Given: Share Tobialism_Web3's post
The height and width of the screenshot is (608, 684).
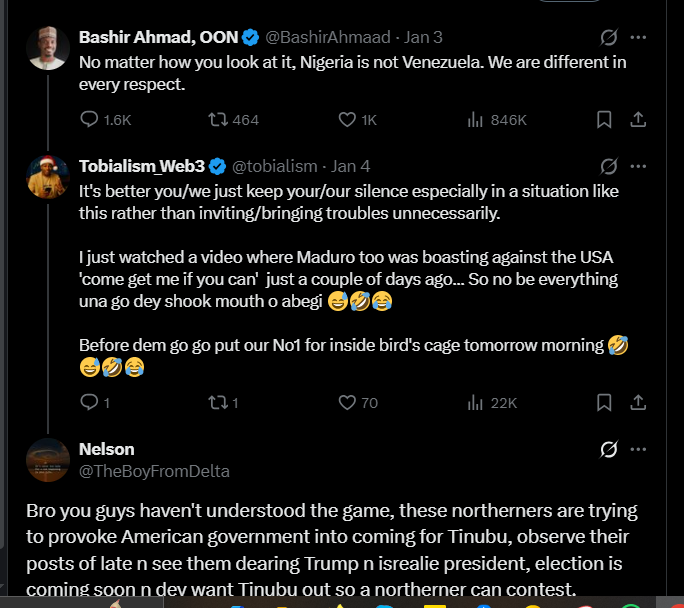Looking at the screenshot, I should (x=638, y=403).
